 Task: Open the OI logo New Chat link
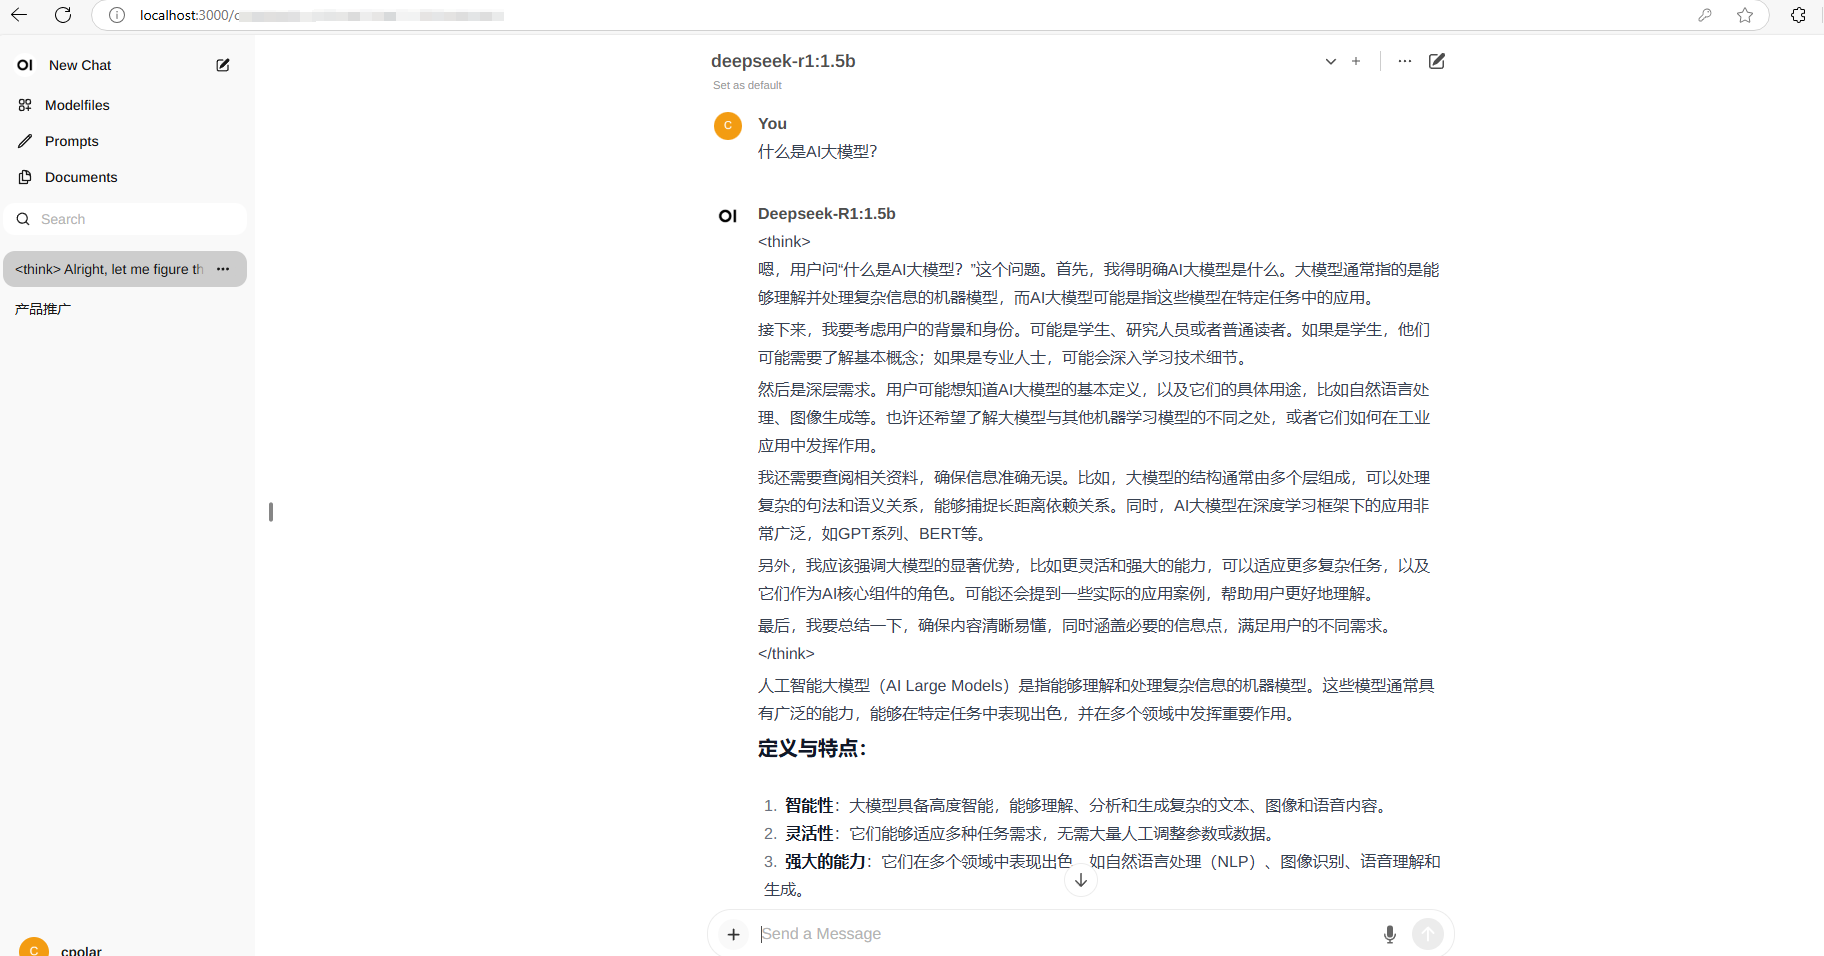pos(64,65)
